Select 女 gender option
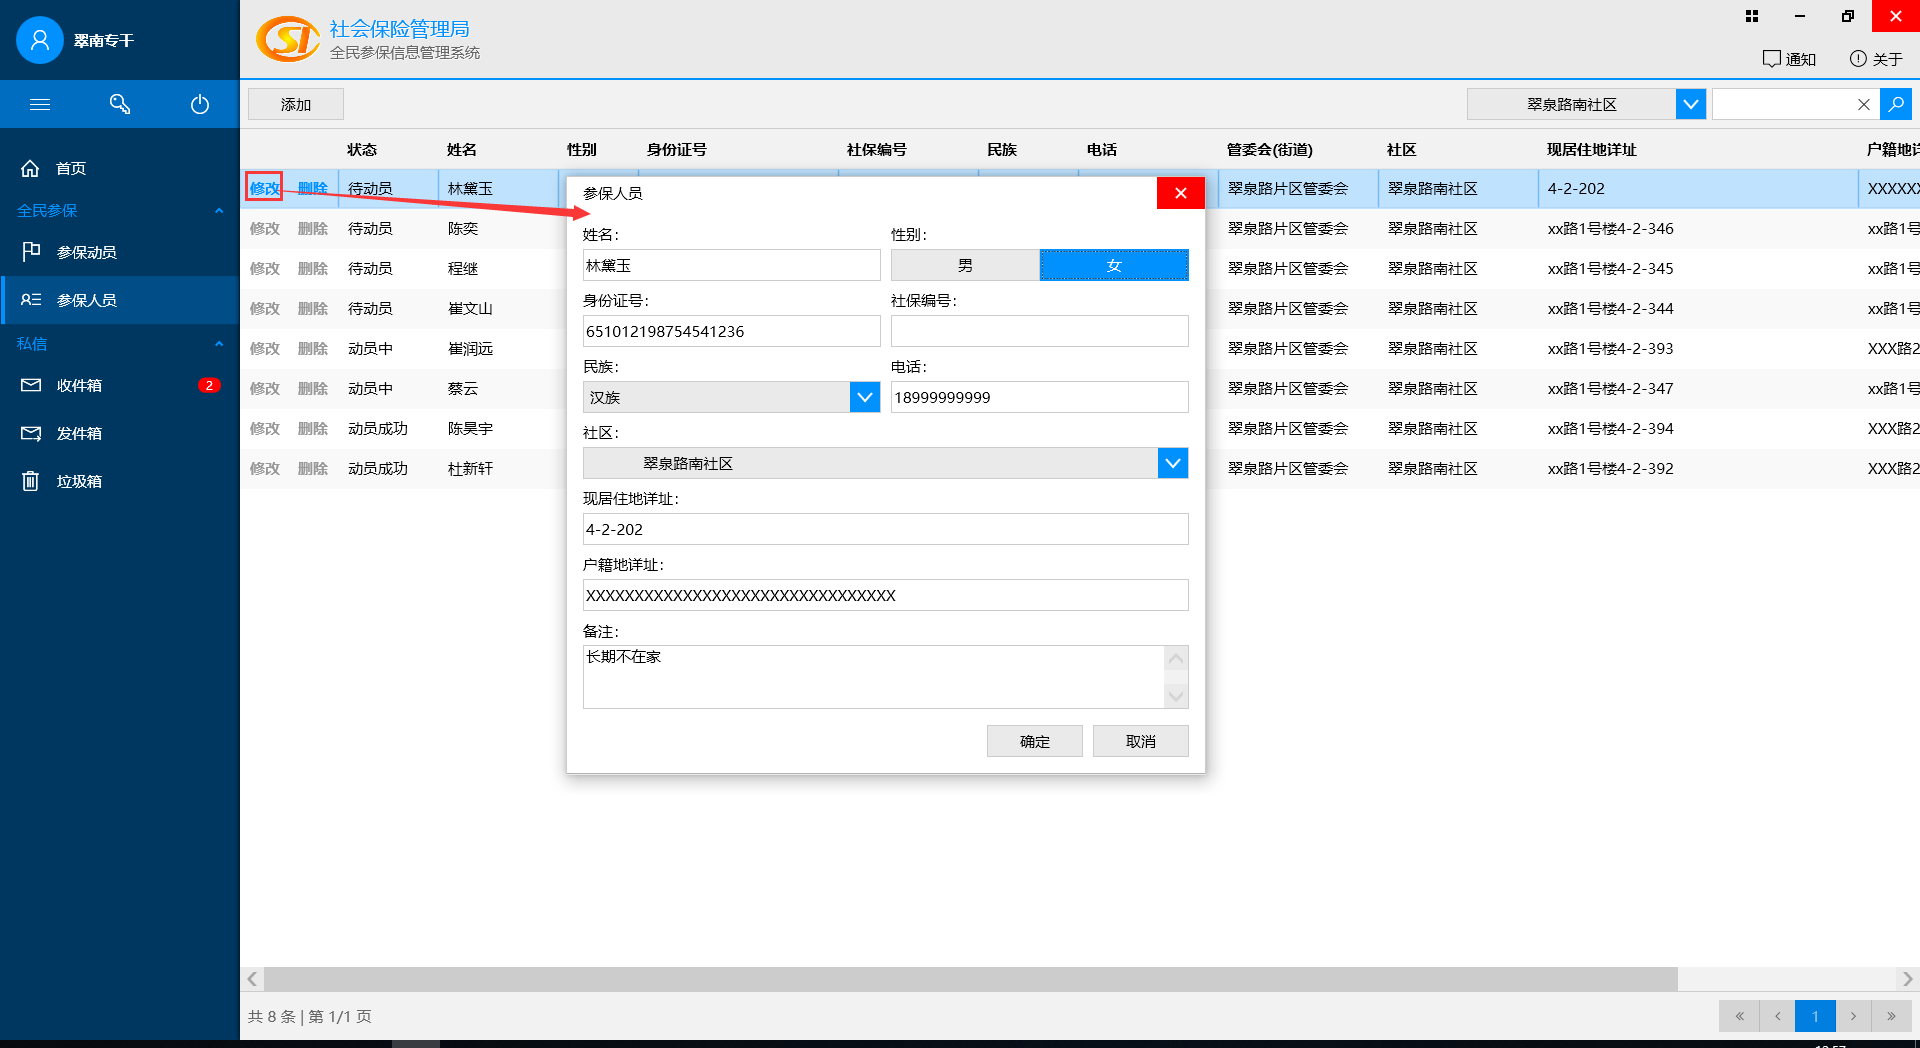Image resolution: width=1920 pixels, height=1048 pixels. pos(1114,265)
